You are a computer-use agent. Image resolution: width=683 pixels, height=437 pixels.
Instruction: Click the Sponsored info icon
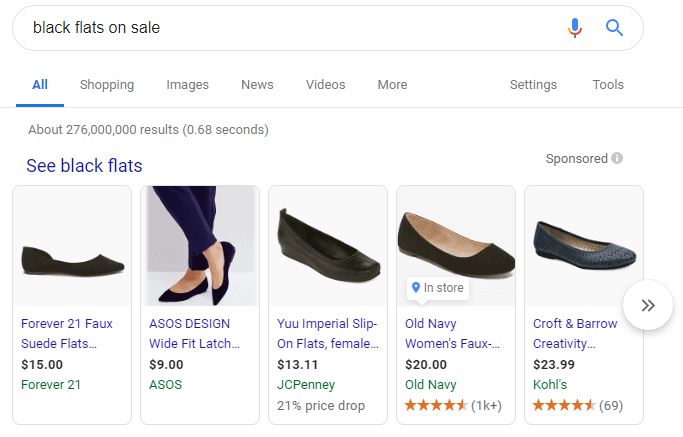[x=617, y=158]
